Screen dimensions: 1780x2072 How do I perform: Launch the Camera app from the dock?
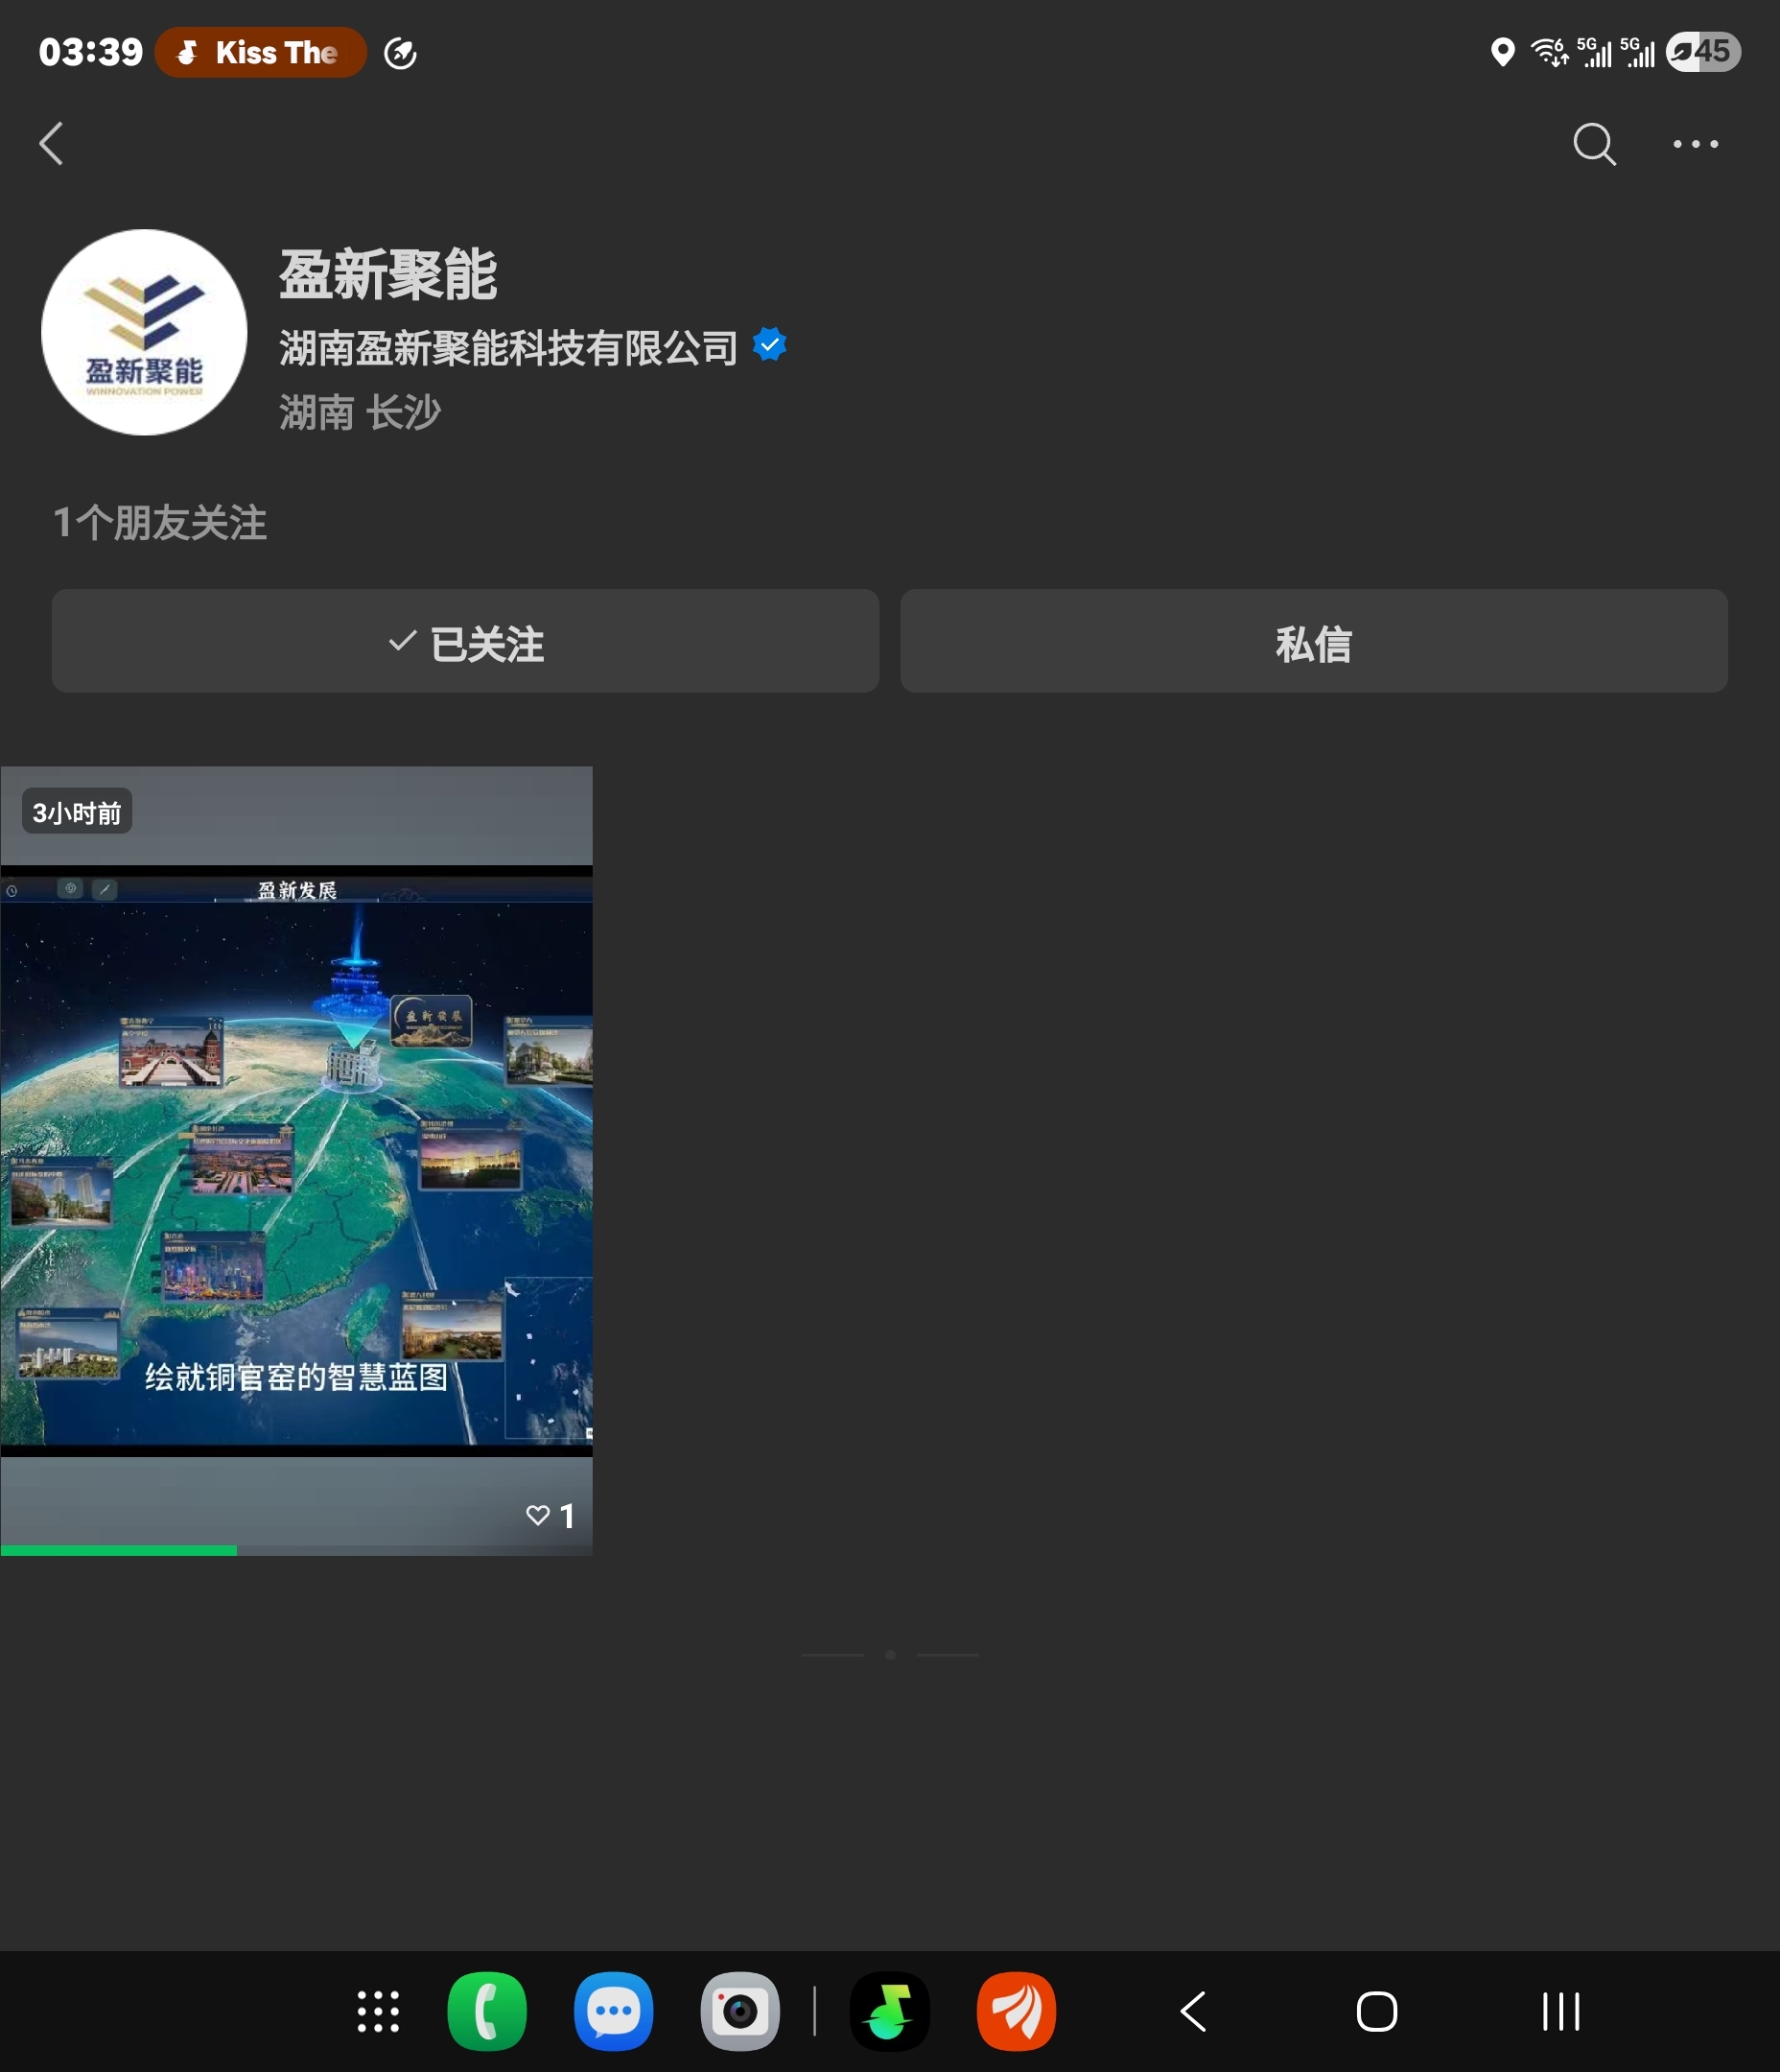click(x=740, y=2011)
